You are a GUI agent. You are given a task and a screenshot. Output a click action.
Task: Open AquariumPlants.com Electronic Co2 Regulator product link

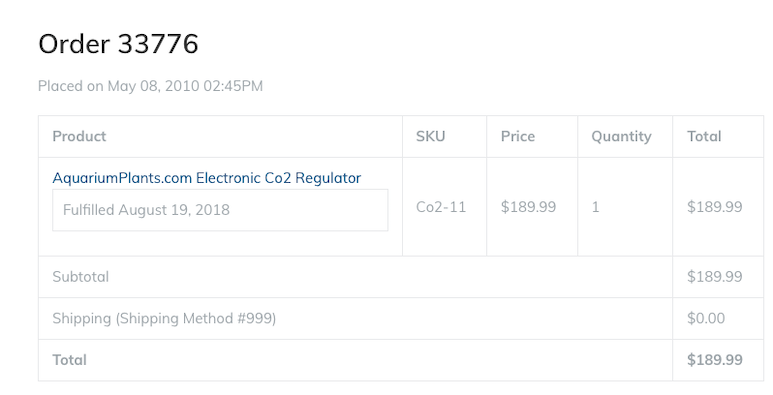[x=207, y=178]
